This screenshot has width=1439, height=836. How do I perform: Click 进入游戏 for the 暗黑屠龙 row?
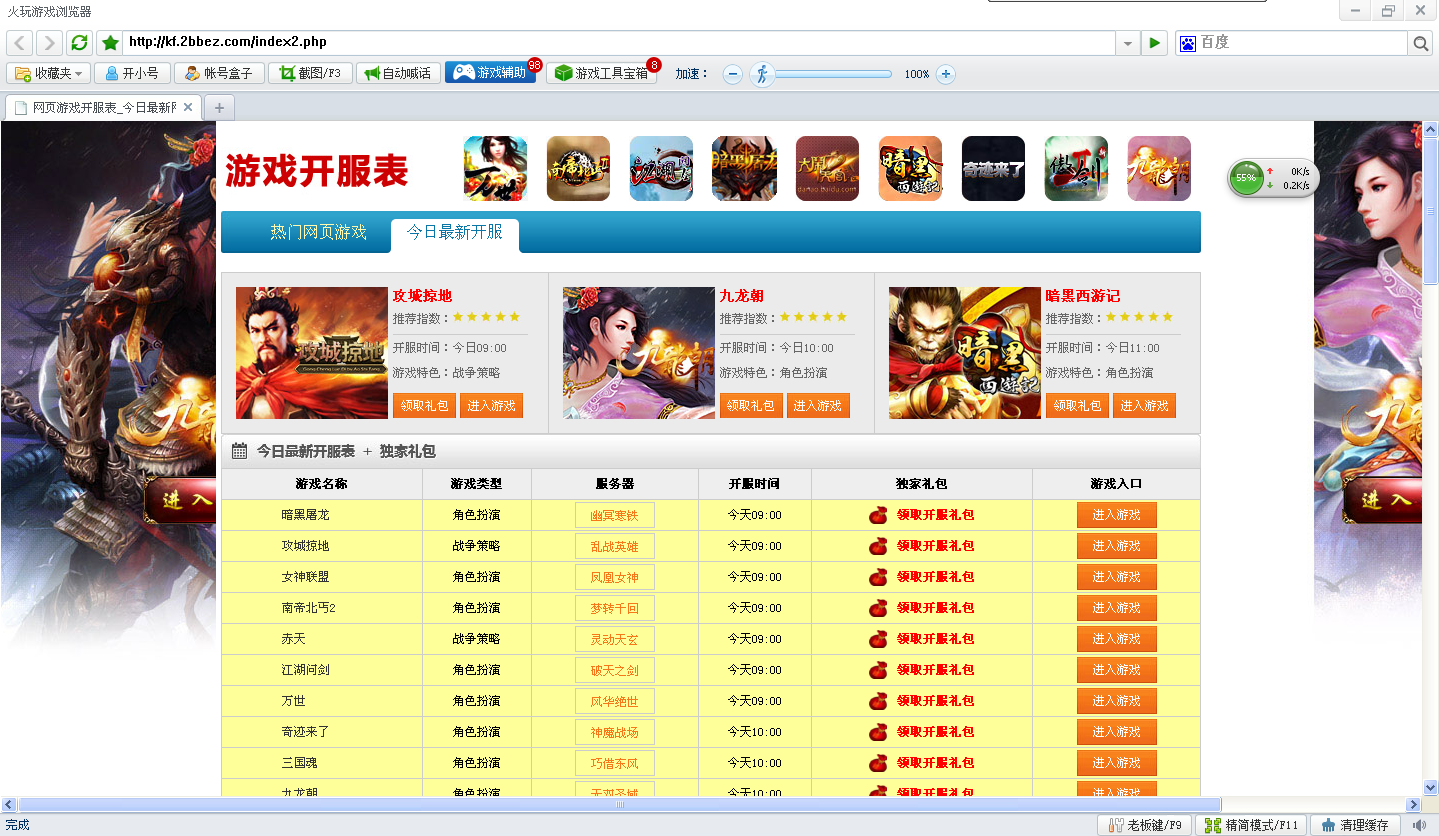tap(1116, 515)
